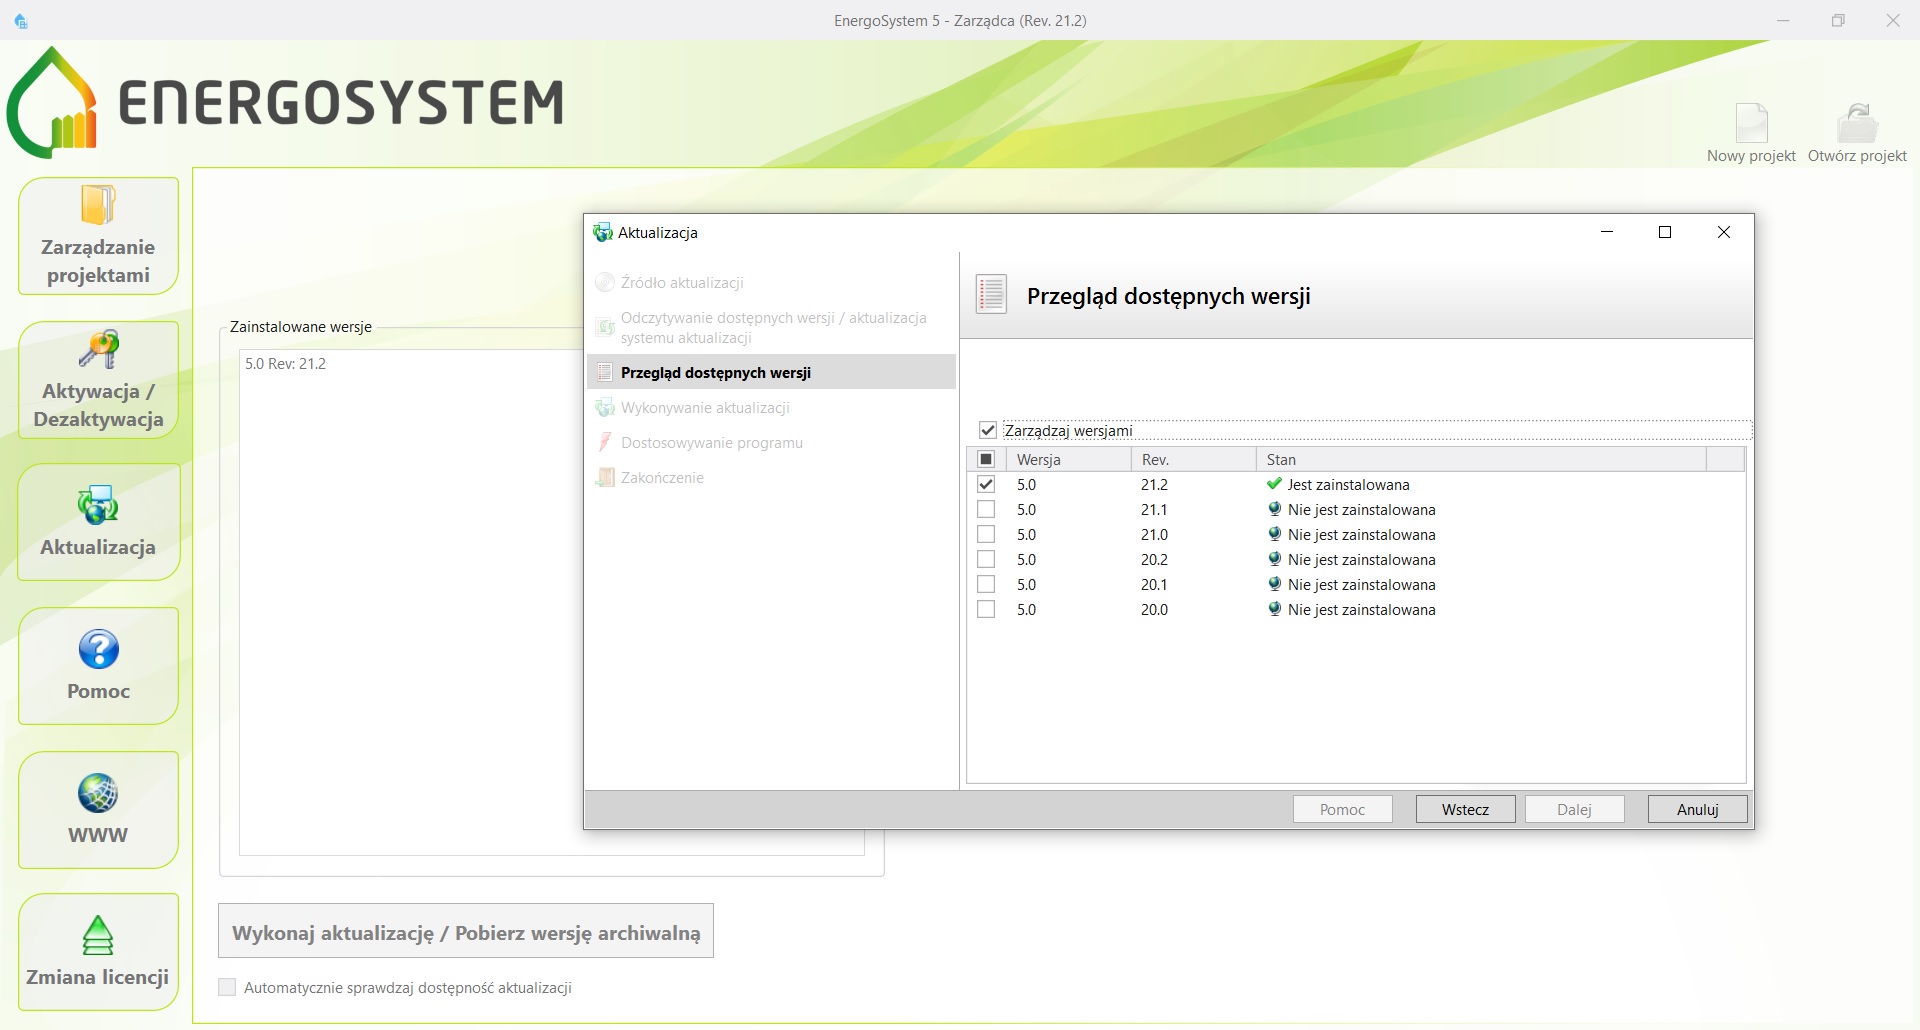The height and width of the screenshot is (1030, 1920).
Task: Maximize the Aktualizacja dialog window
Action: pos(1665,232)
